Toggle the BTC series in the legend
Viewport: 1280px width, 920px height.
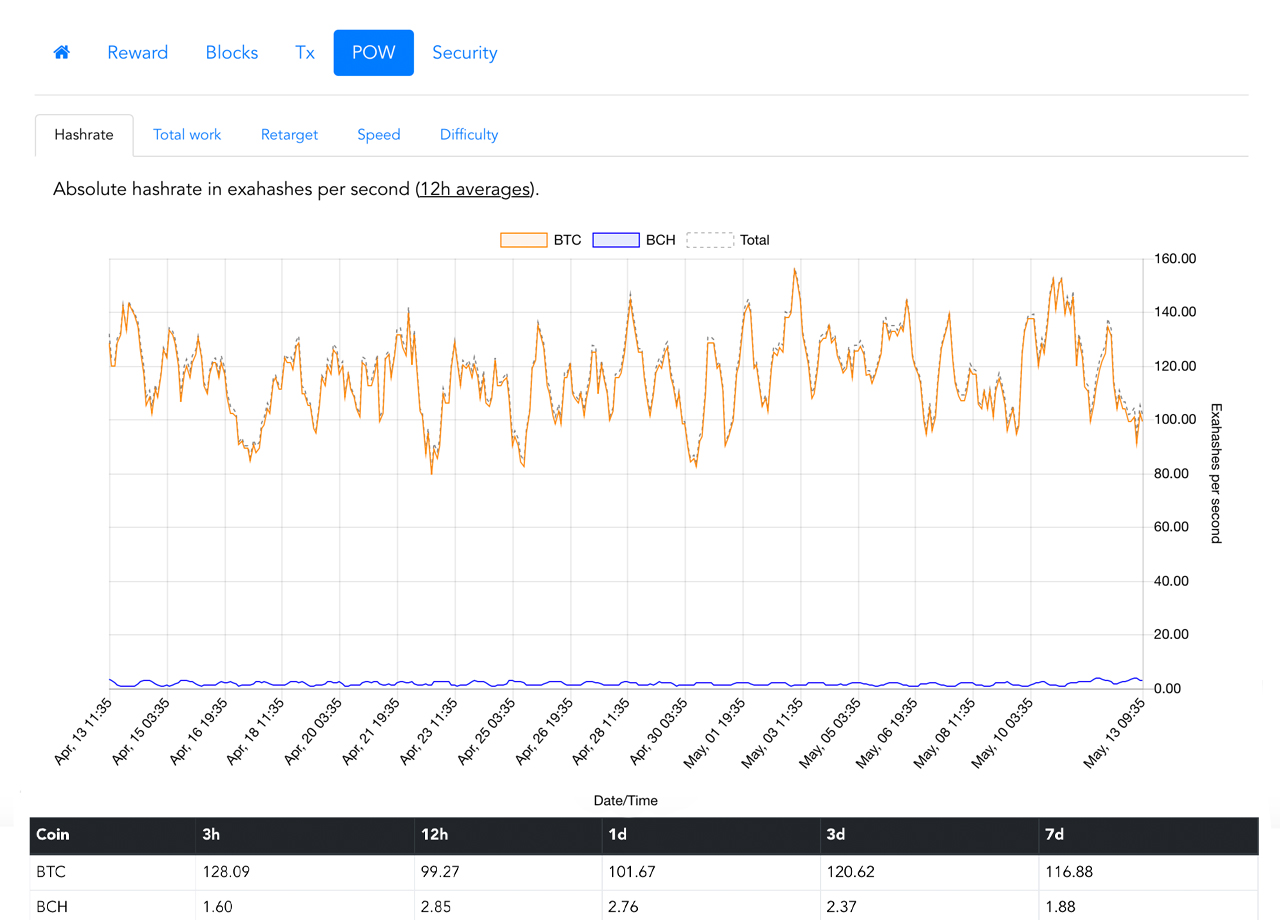[x=541, y=240]
